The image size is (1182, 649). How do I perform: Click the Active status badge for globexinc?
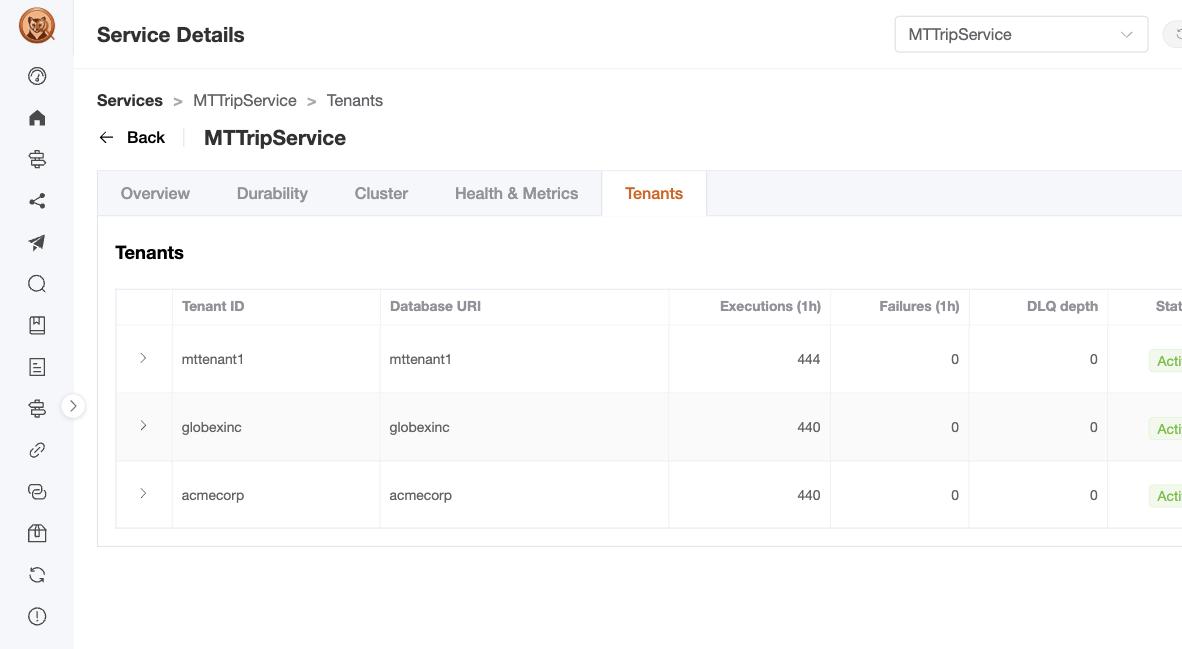(1165, 429)
